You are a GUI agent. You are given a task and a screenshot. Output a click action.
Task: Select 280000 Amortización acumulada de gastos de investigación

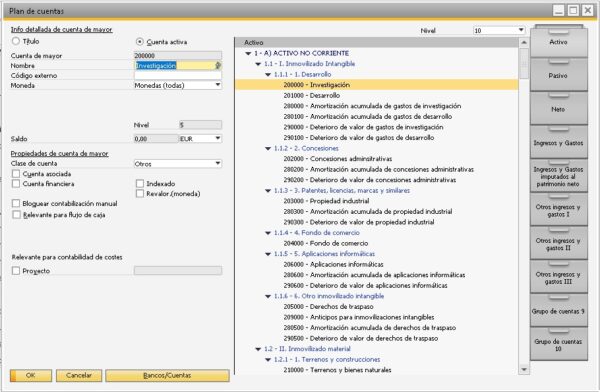pyautogui.click(x=372, y=106)
